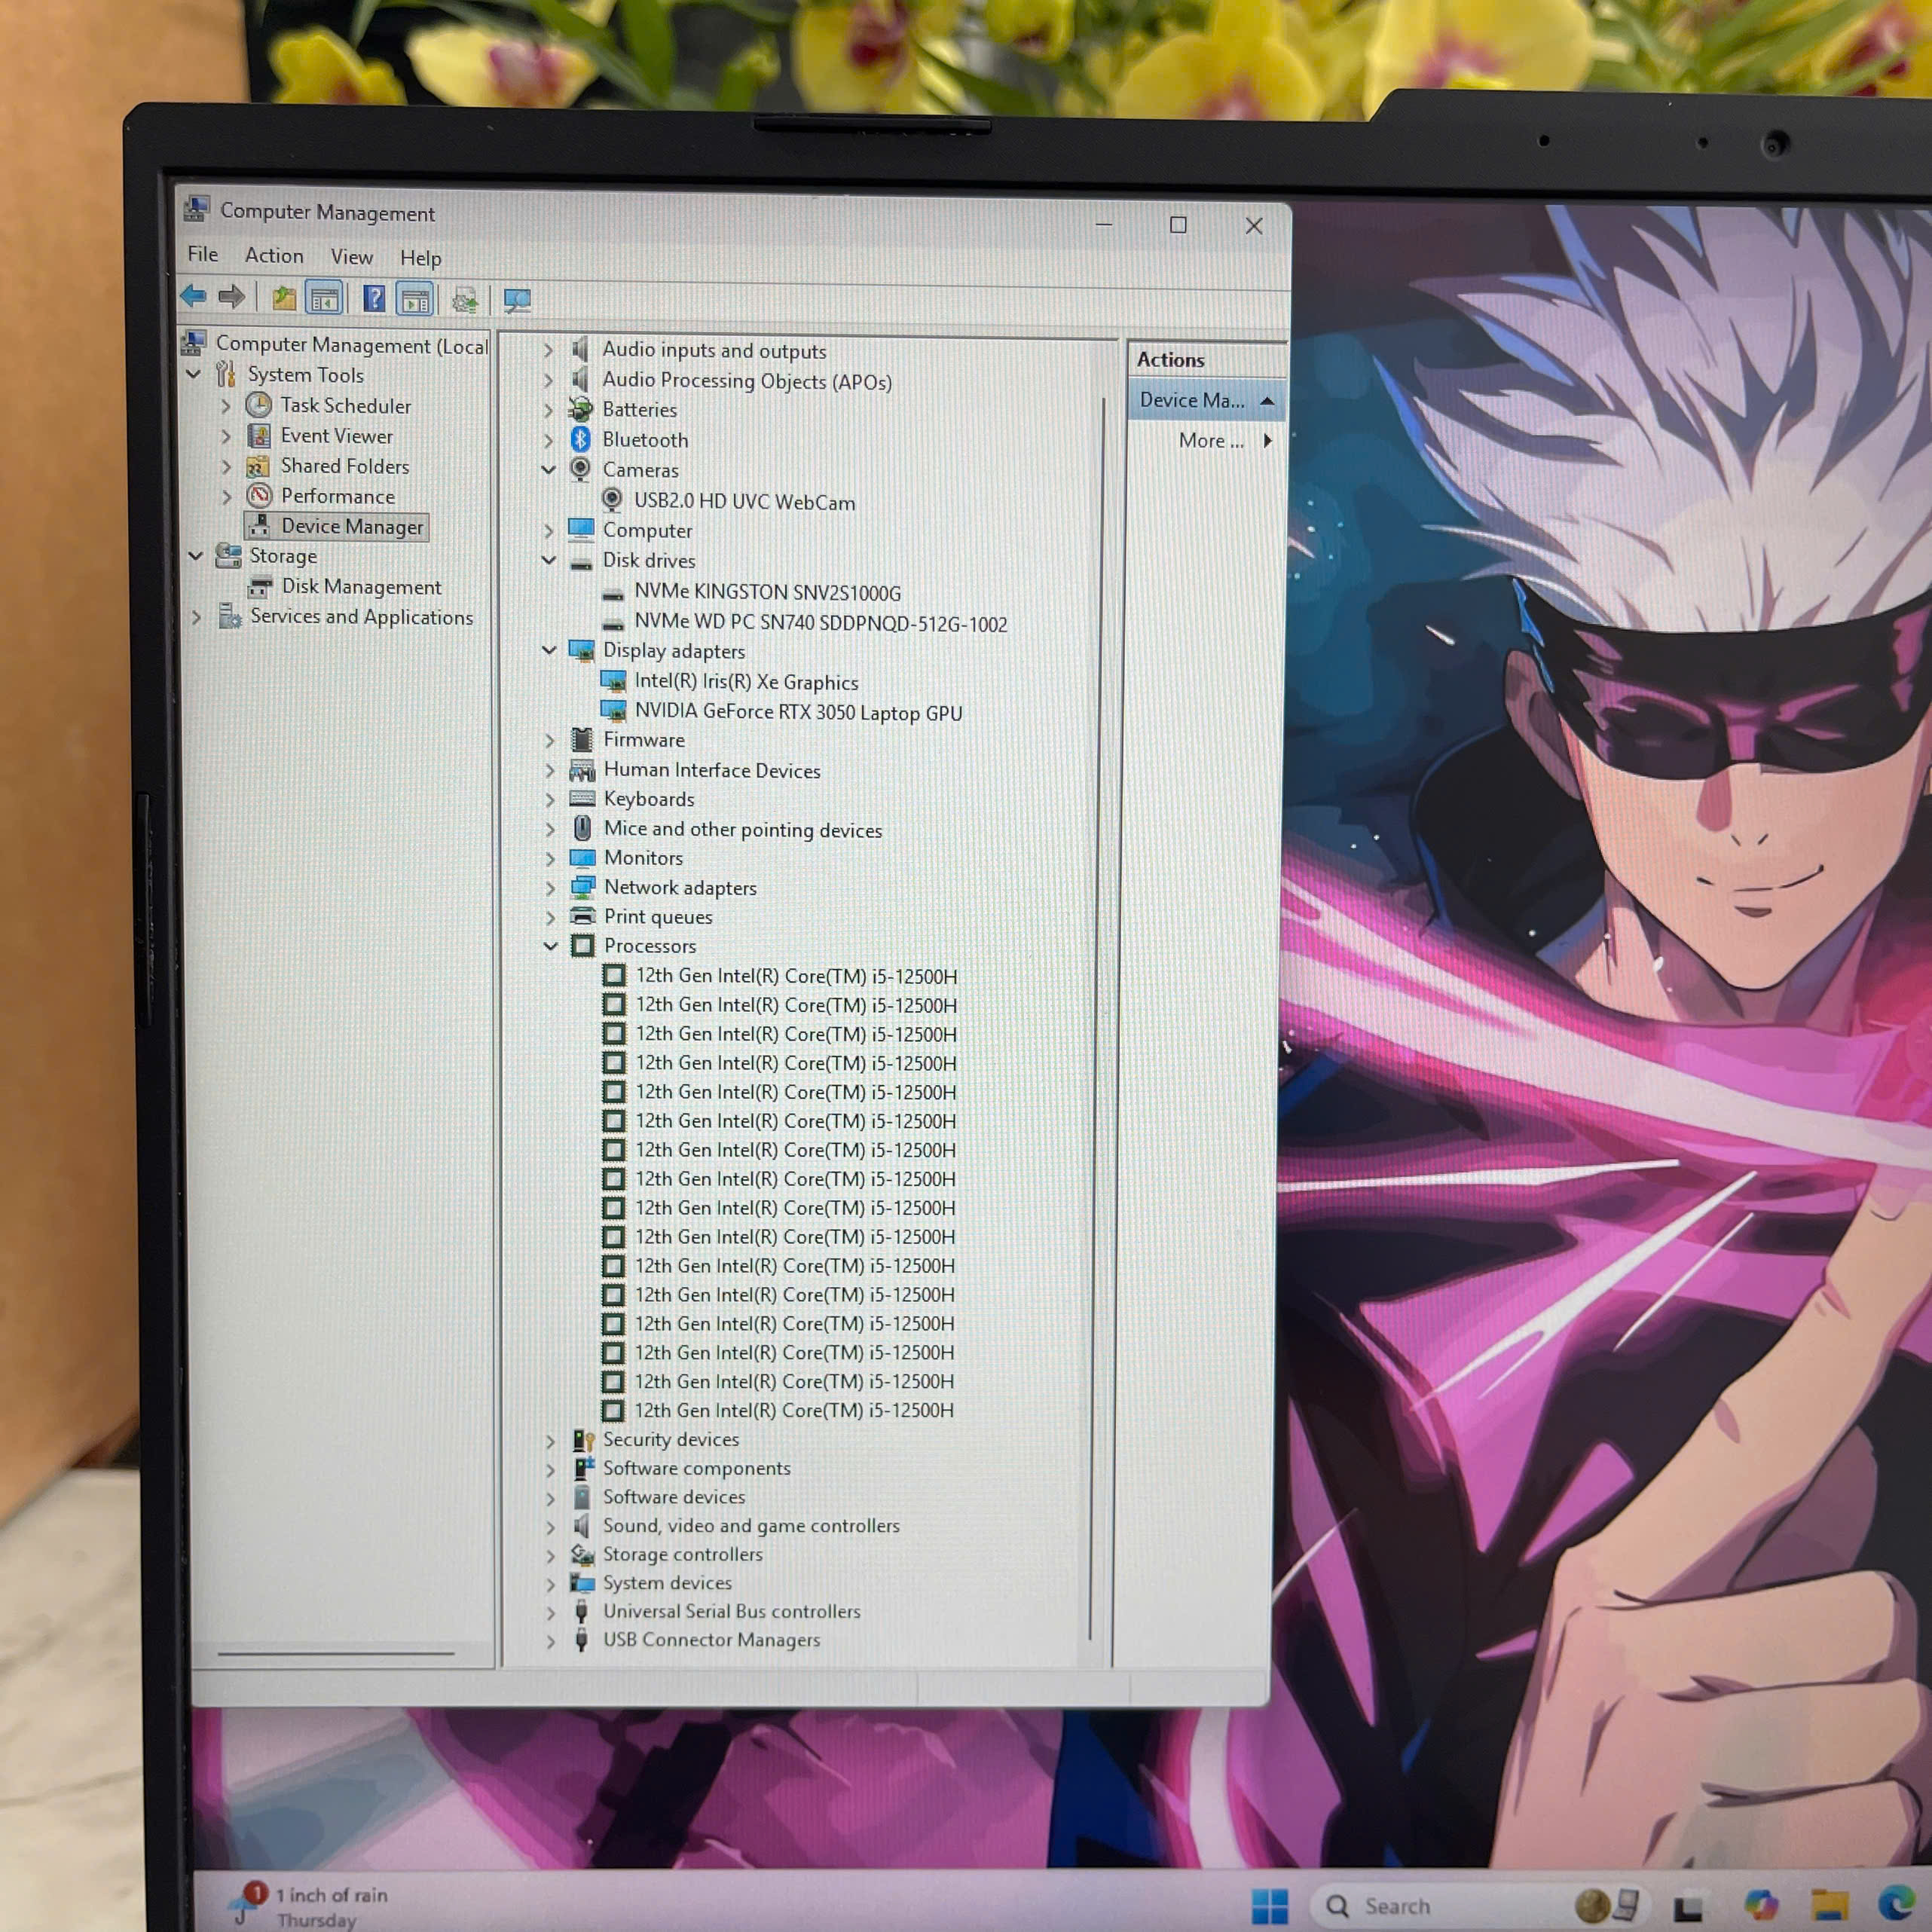Expand the Bluetooth device category
Image resolution: width=1932 pixels, height=1932 pixels.
tap(548, 440)
